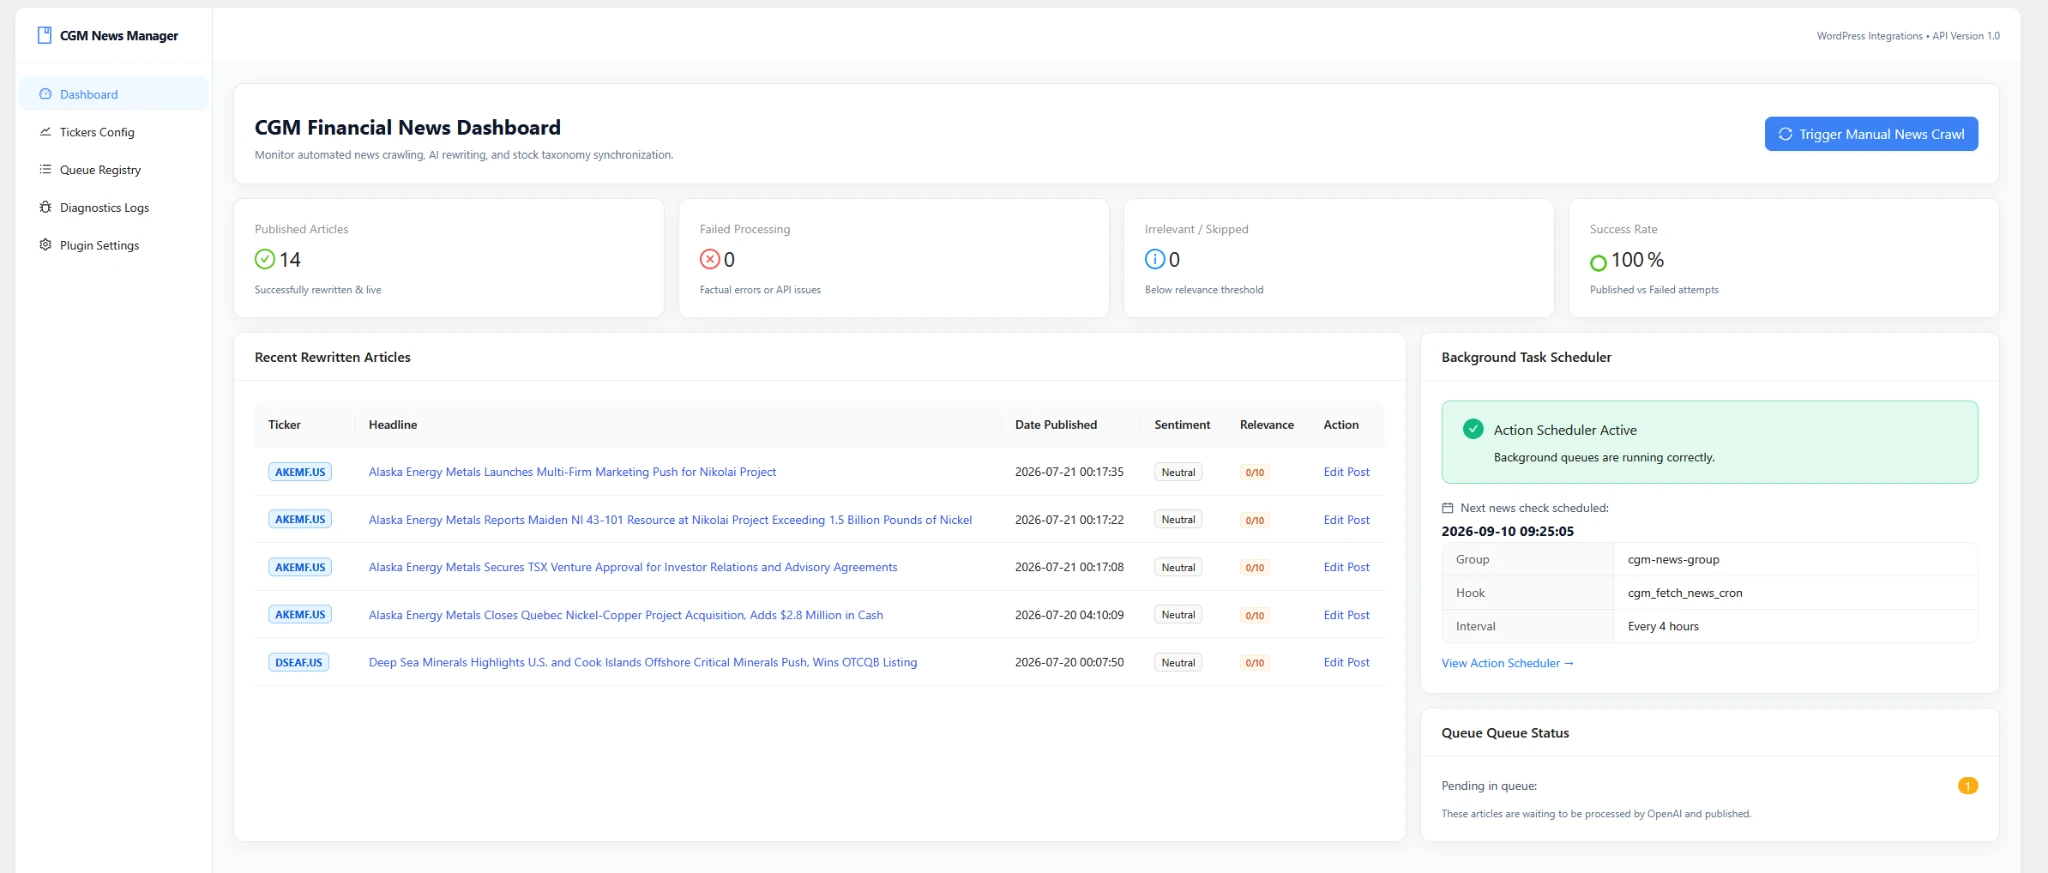Open headline 'Alaska Energy Metals Launches Multi-Firm Marketing Push'
Screen dimensions: 2048x873
click(572, 472)
